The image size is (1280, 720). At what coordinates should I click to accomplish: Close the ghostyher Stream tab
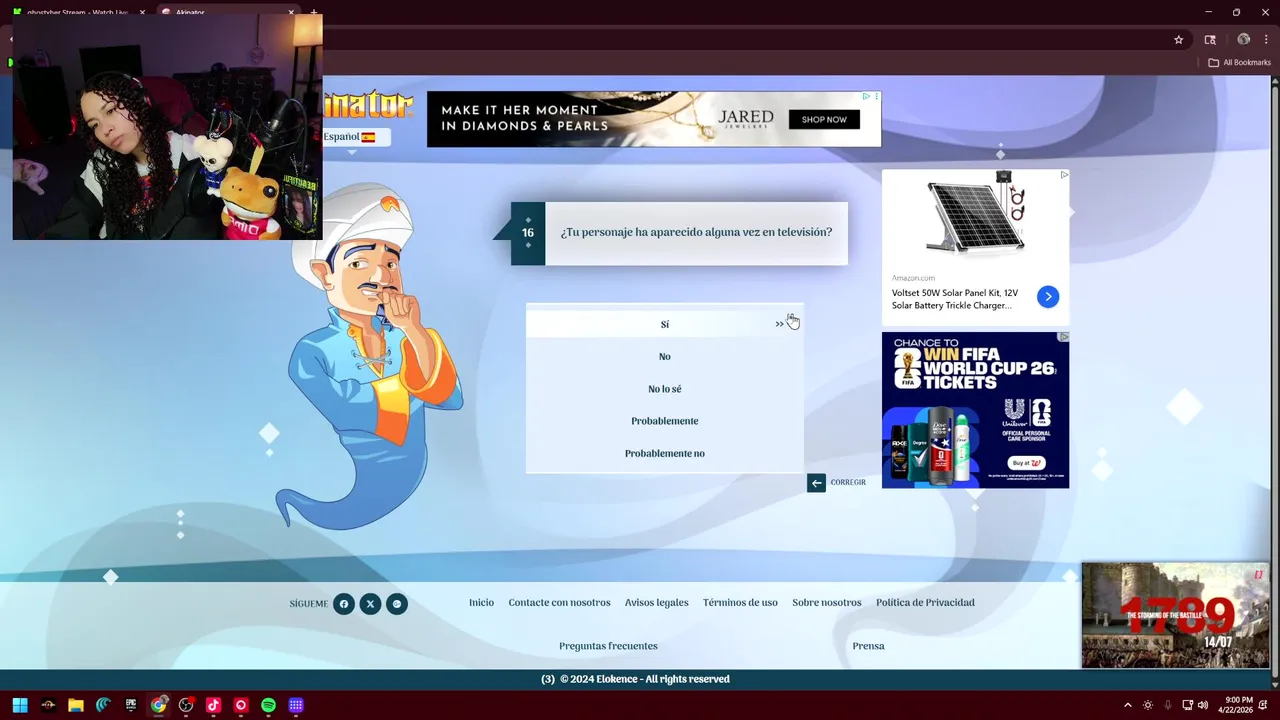142,12
